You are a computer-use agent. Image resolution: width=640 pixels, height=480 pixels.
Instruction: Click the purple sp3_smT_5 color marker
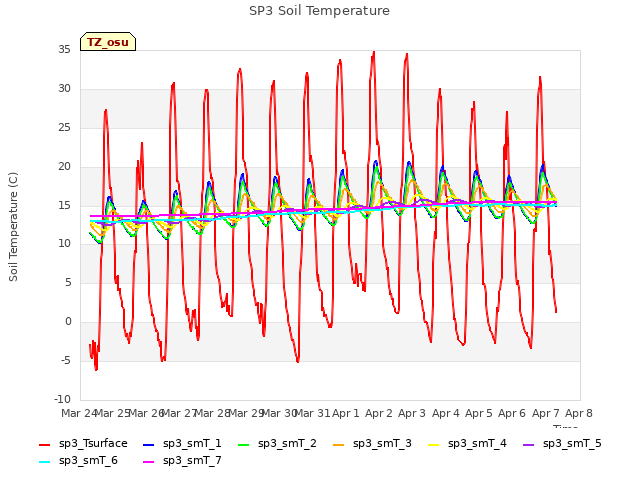pyautogui.click(x=529, y=444)
